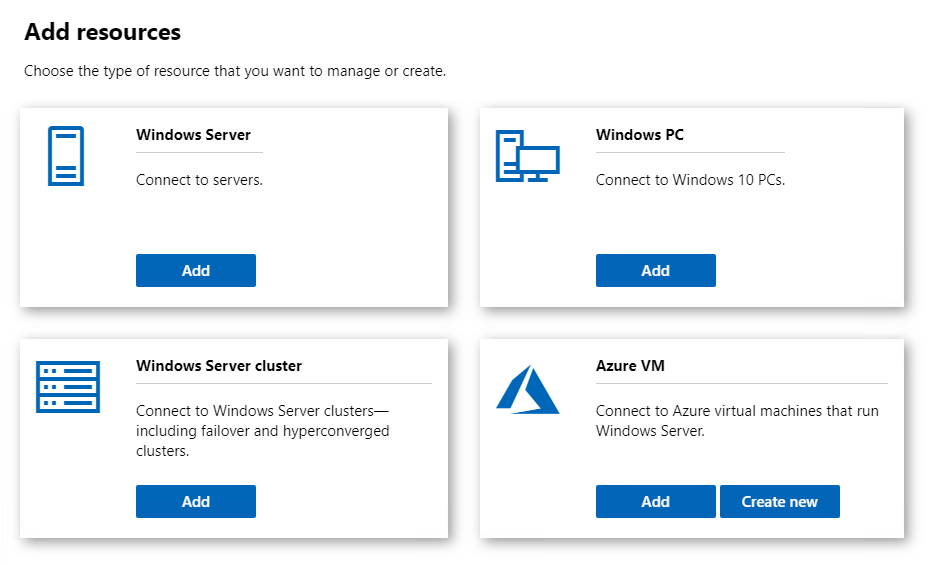Select the Windows Server card title
The width and height of the screenshot is (930, 565).
[193, 135]
